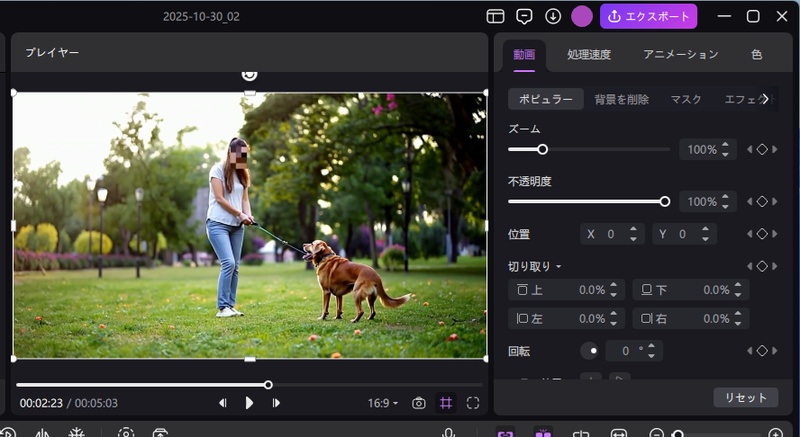Select the 背景を削除 sub-tab
Screen dimensions: 800x437
621,99
